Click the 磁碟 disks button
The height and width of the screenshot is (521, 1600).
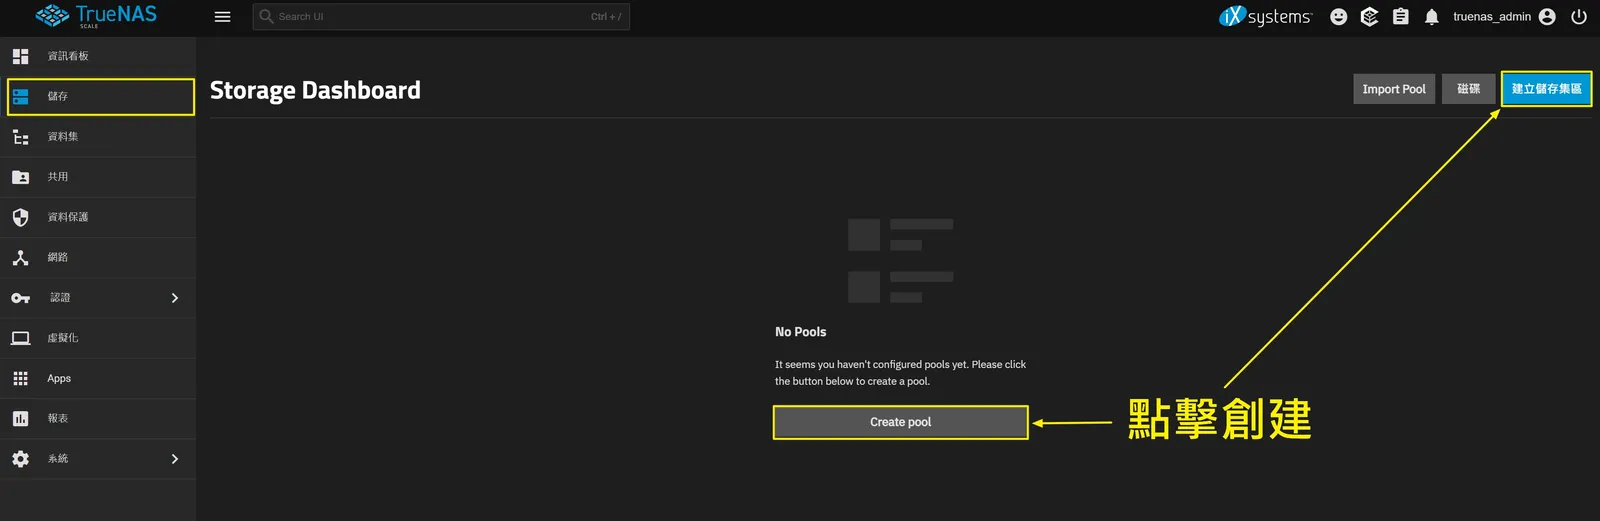pos(1468,89)
